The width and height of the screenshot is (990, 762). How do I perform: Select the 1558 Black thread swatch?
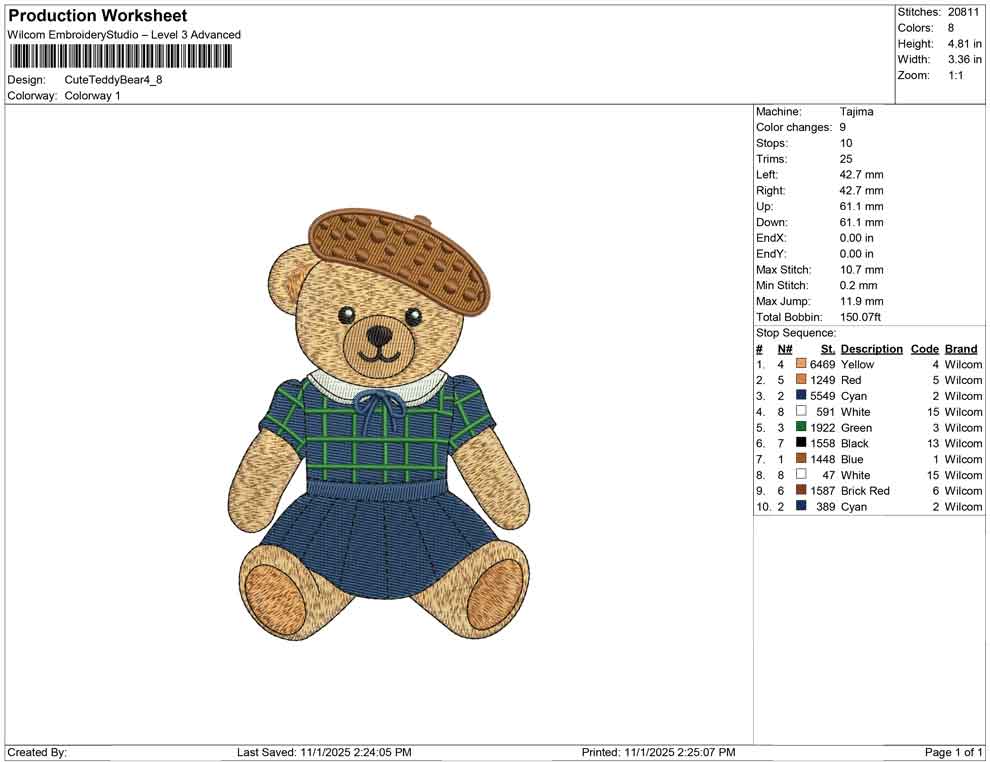click(x=800, y=443)
